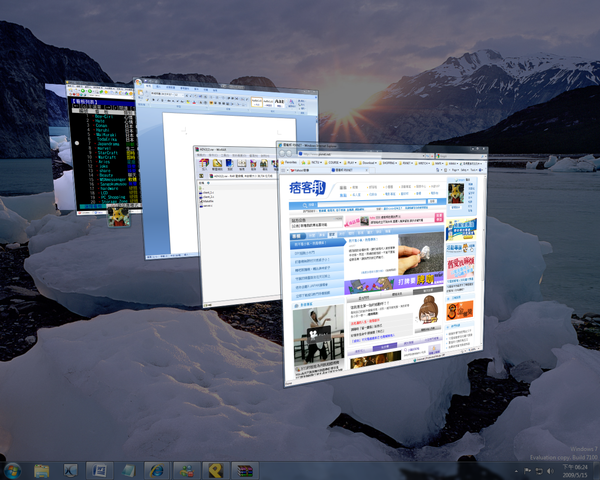Click the Yahoo tab in Internet Explorer
Screen dimensions: 600x480
coord(300,169)
